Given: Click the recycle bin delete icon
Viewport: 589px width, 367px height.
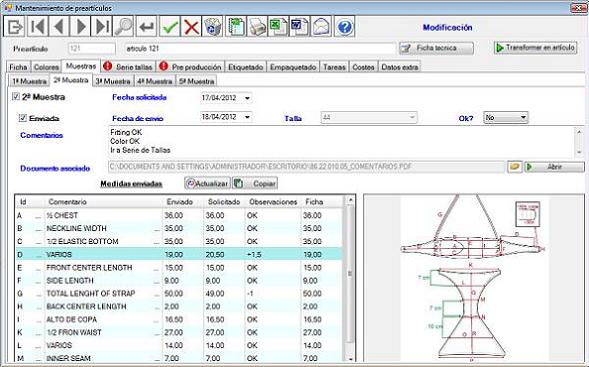Looking at the screenshot, I should [213, 26].
